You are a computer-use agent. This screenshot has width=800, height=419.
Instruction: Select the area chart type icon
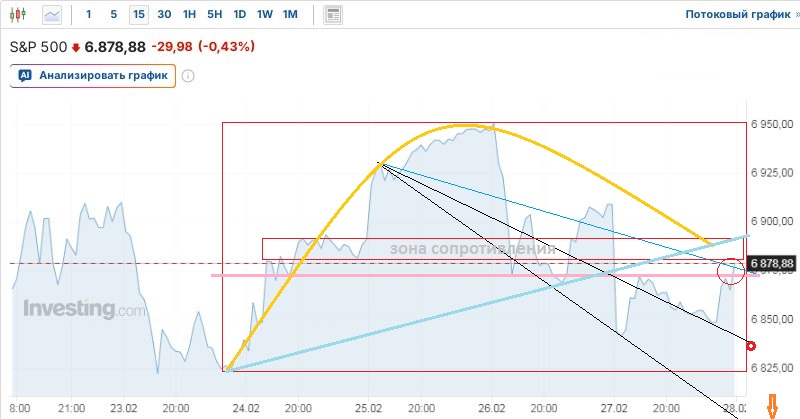tap(52, 15)
